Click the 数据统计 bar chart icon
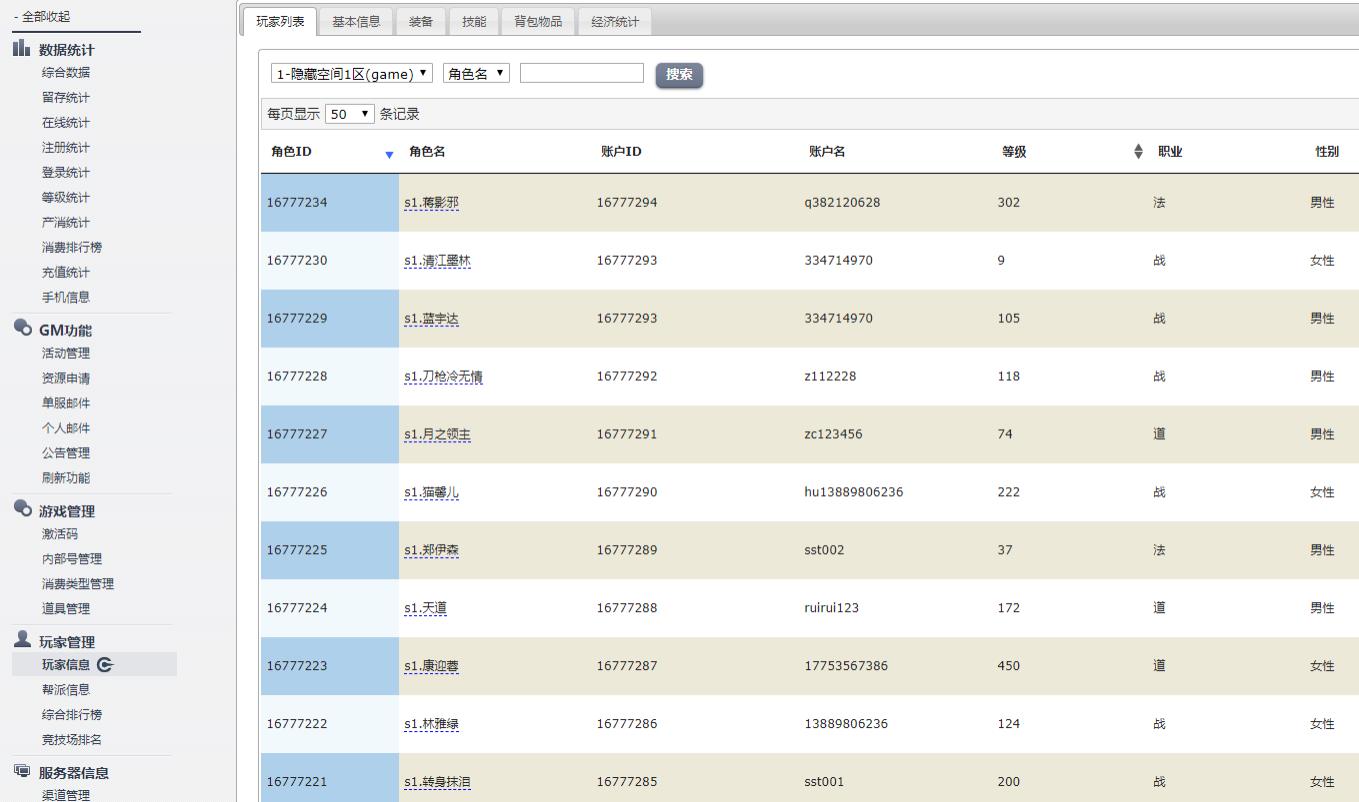The image size is (1359, 802). (x=22, y=48)
